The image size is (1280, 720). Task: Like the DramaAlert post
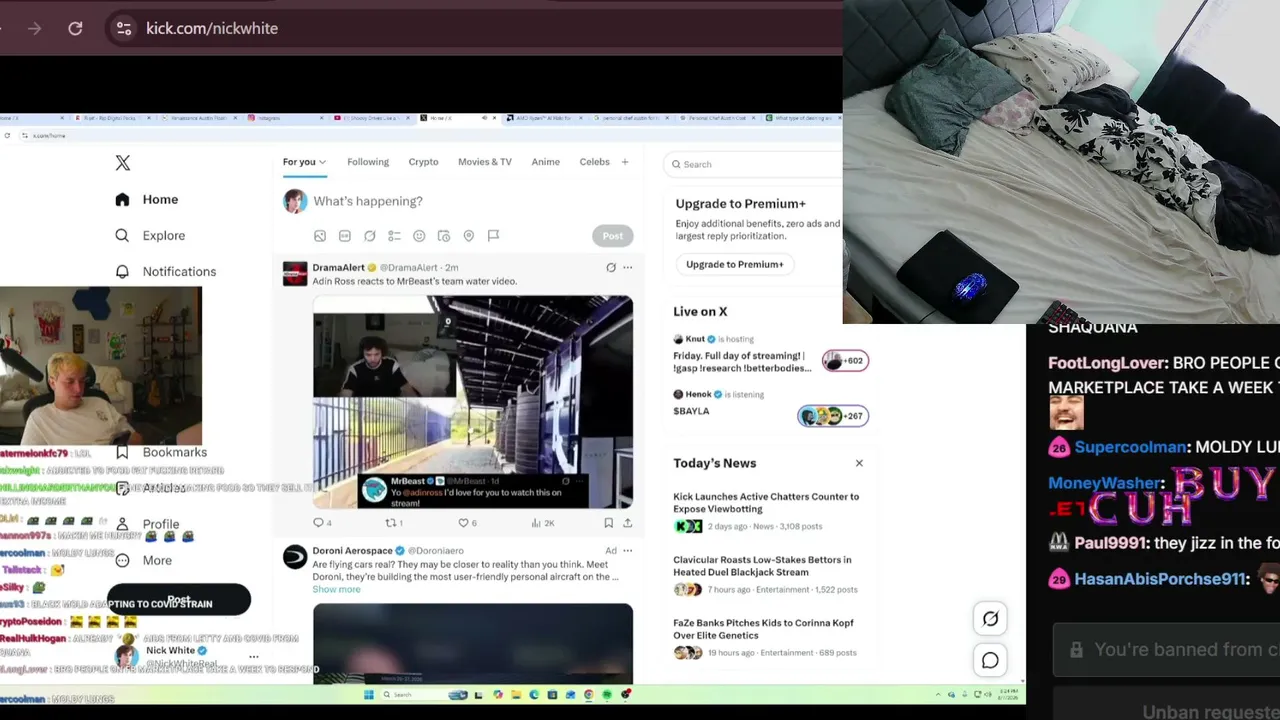coord(467,523)
